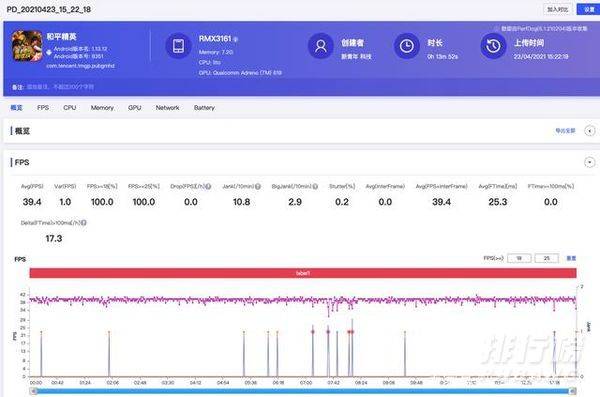Image resolution: width=600 pixels, height=397 pixels.
Task: Switch to the Memory tab
Action: tap(102, 108)
